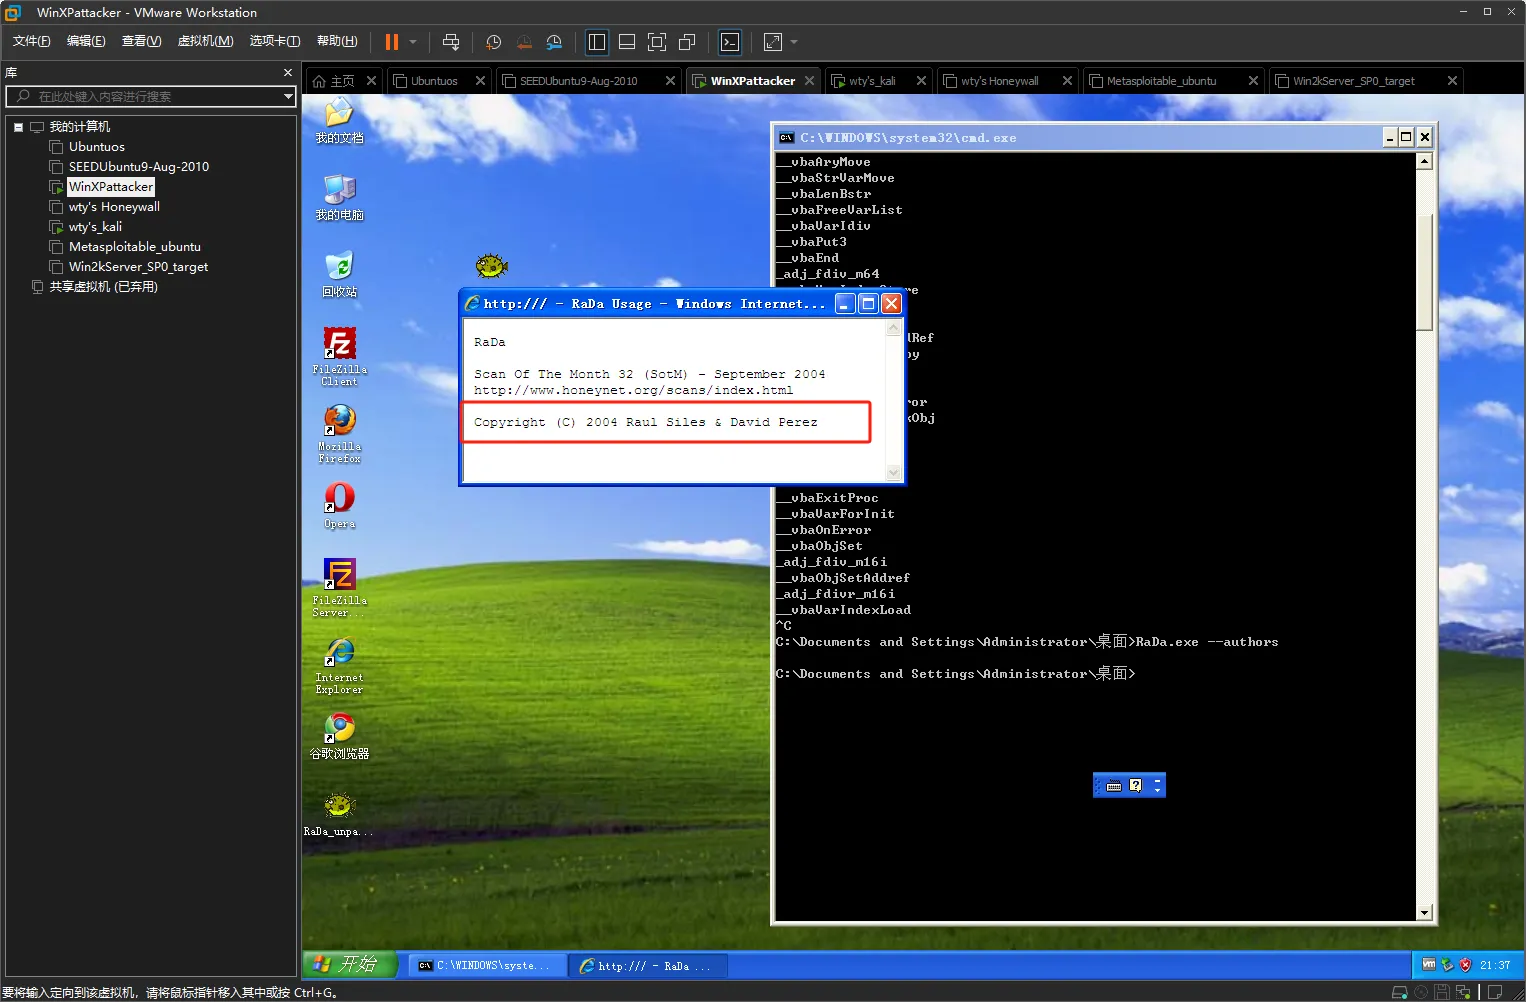Open the 虚拟机(M) menu
The image size is (1526, 1002).
click(205, 41)
